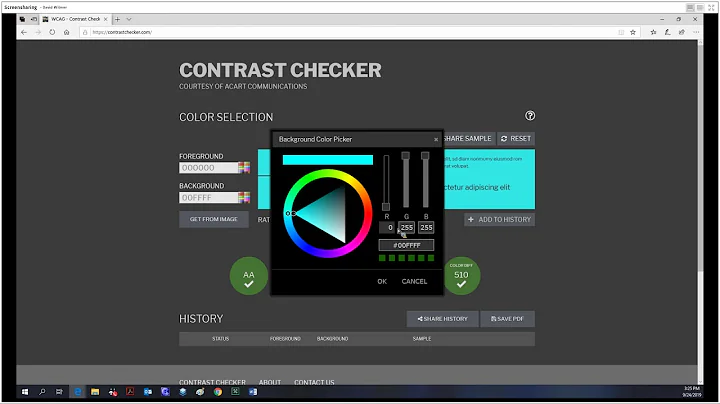Click the browser address bar URL
Image resolution: width=720 pixels, height=404 pixels.
122,32
